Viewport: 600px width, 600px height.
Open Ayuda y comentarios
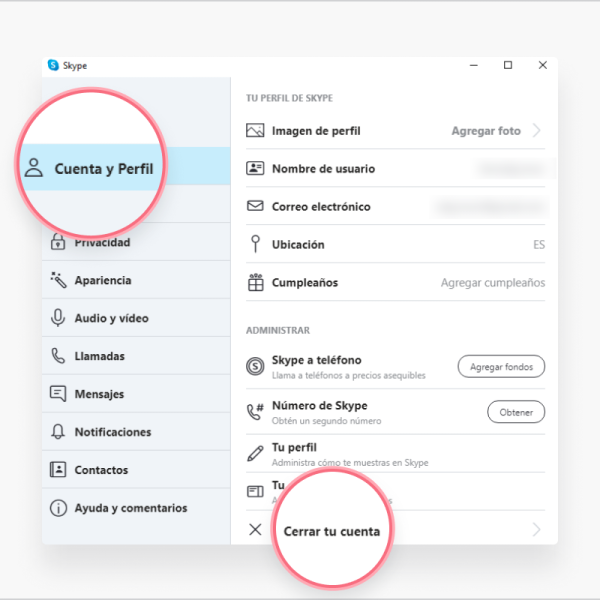pos(136,508)
